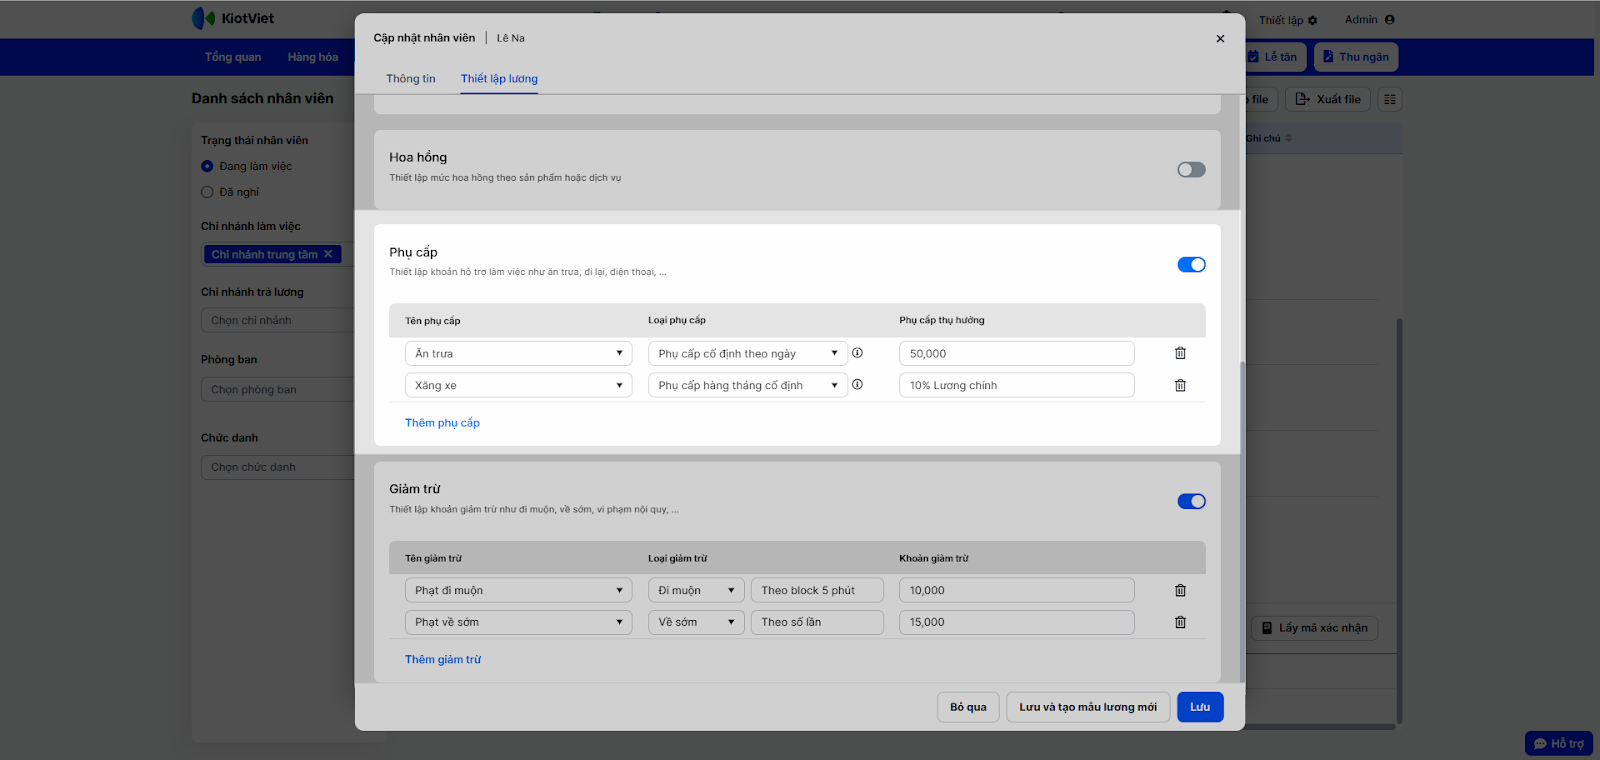Show info for Phụ cấp cố định theo ngày

857,353
